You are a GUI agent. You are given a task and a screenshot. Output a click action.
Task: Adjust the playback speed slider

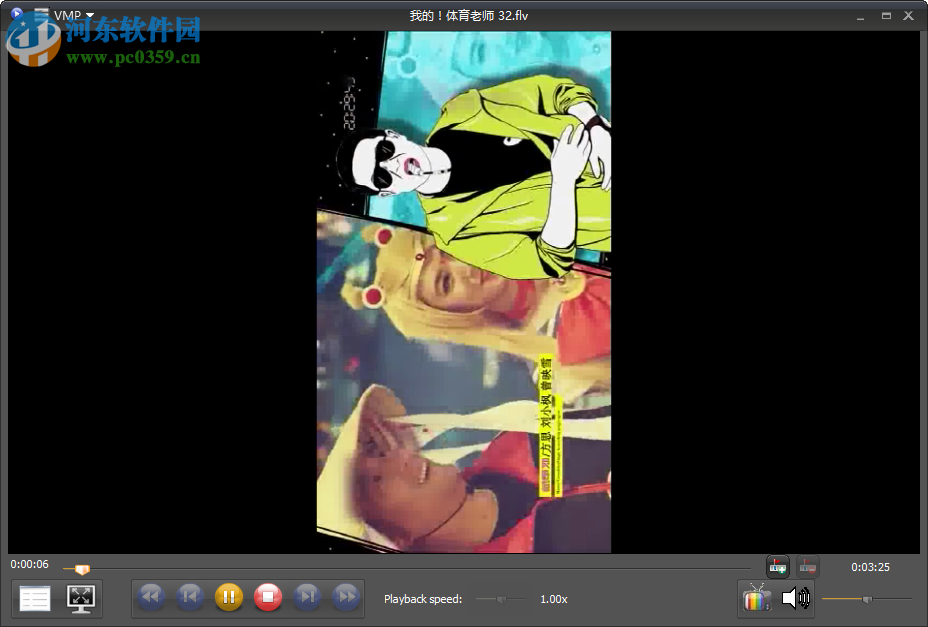pos(501,599)
